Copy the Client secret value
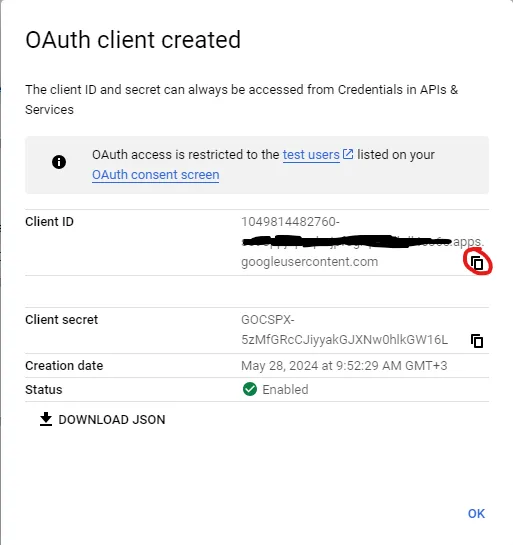This screenshot has width=513, height=545. click(477, 341)
